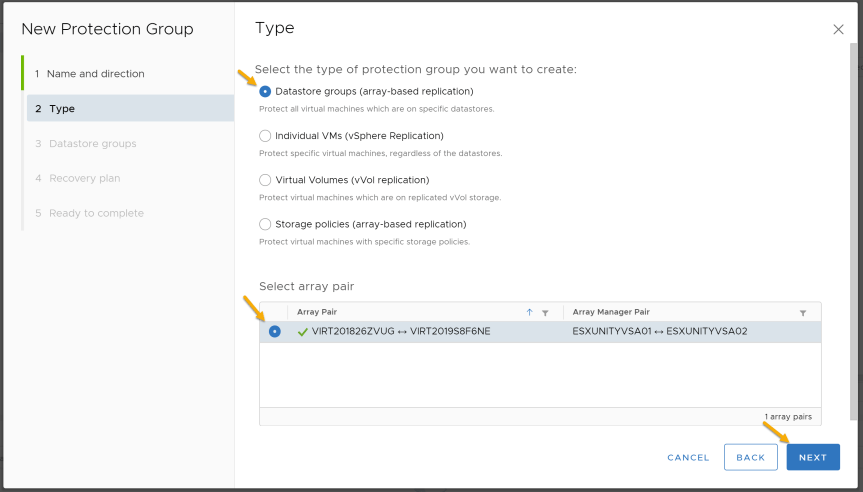
Task: Open step 2 Type in wizard
Action: pos(130,108)
